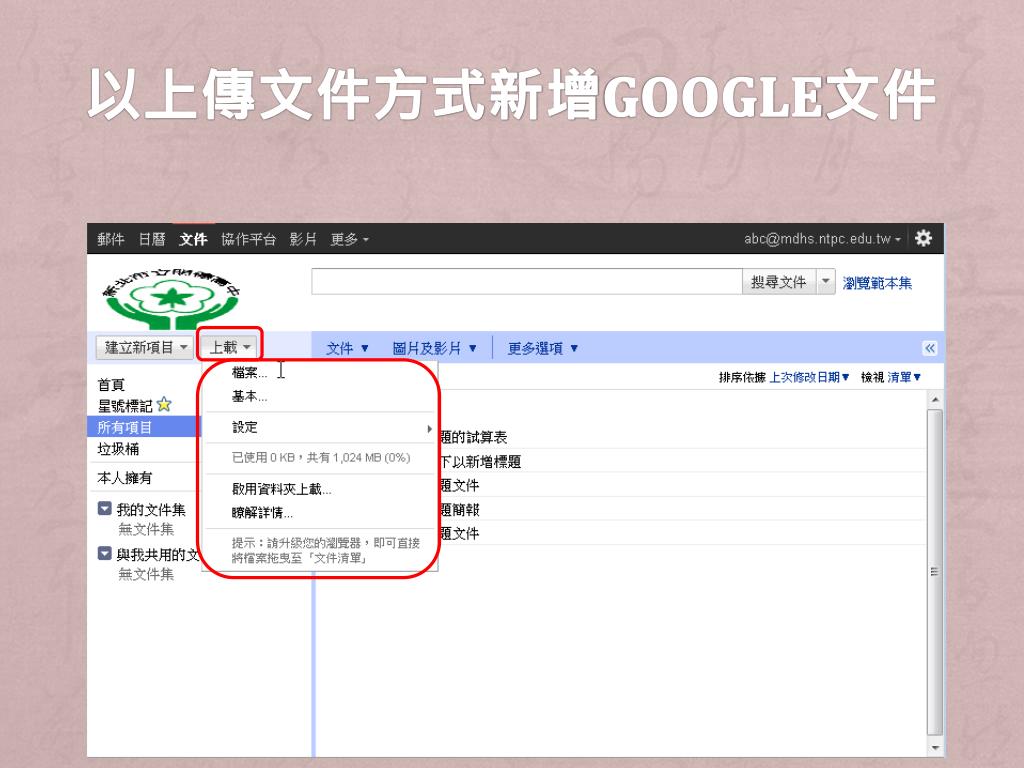1024x768 pixels.
Task: Choose 啟用資料夾上載... from the upload menu
Action: (281, 489)
